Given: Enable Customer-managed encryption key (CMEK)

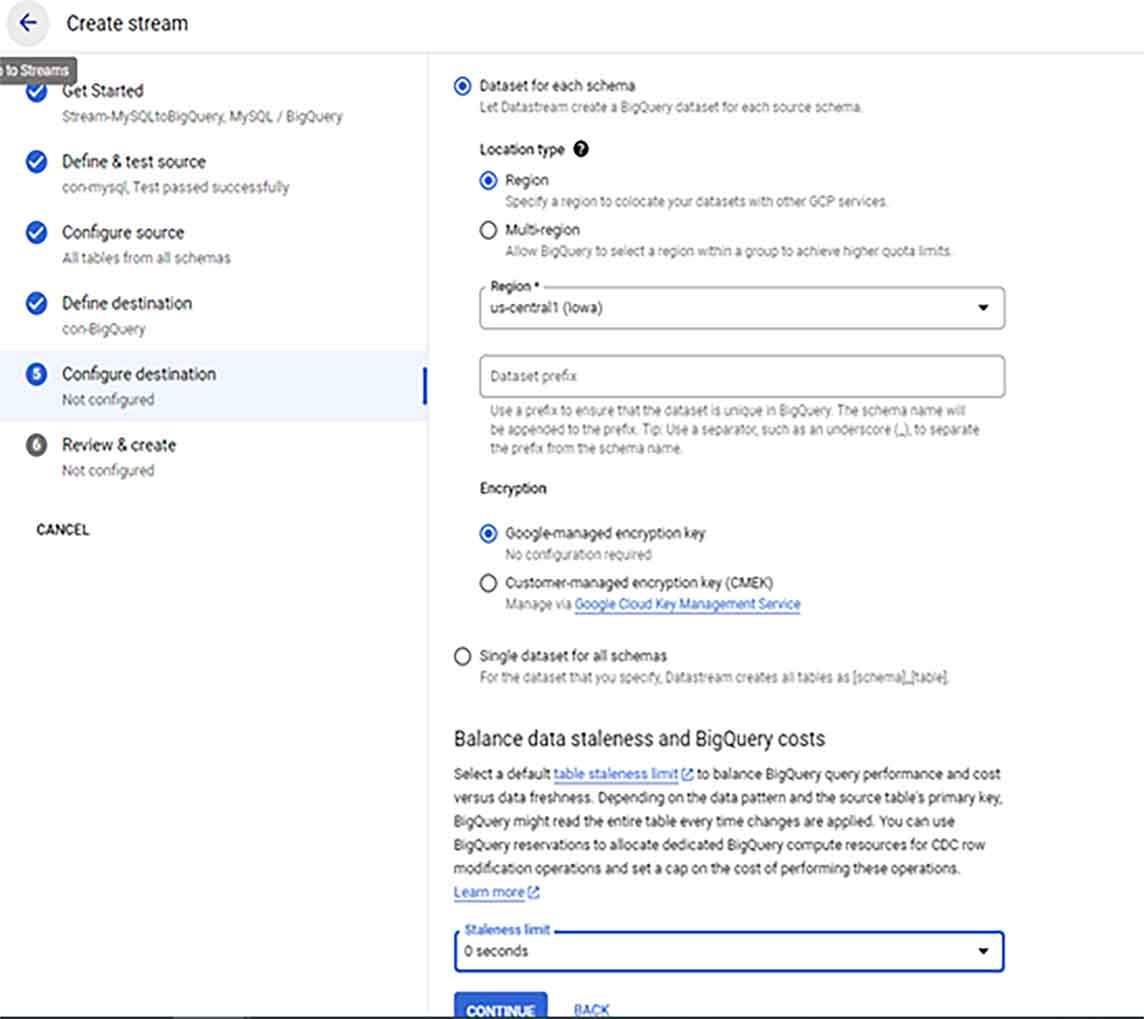Looking at the screenshot, I should point(488,583).
